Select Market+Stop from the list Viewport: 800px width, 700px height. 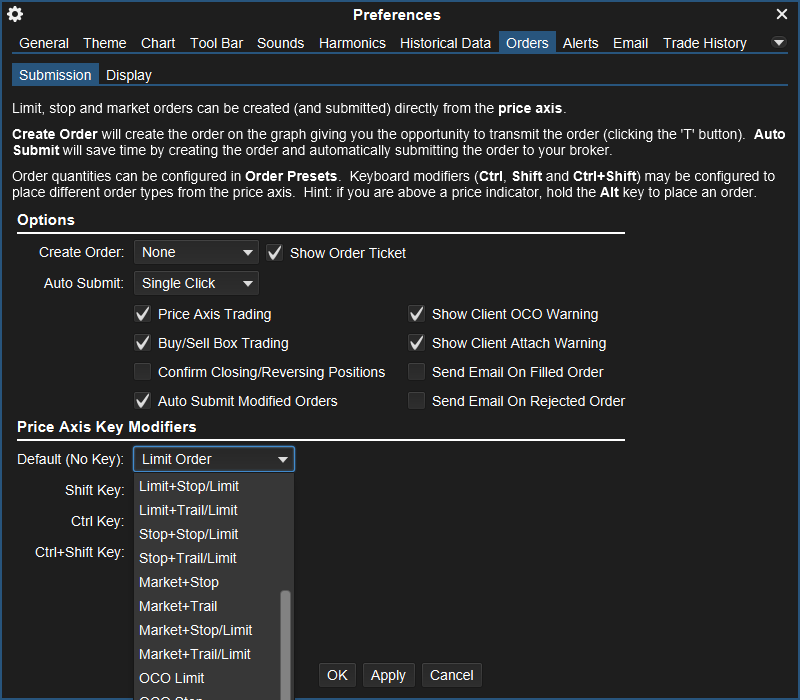(x=178, y=582)
